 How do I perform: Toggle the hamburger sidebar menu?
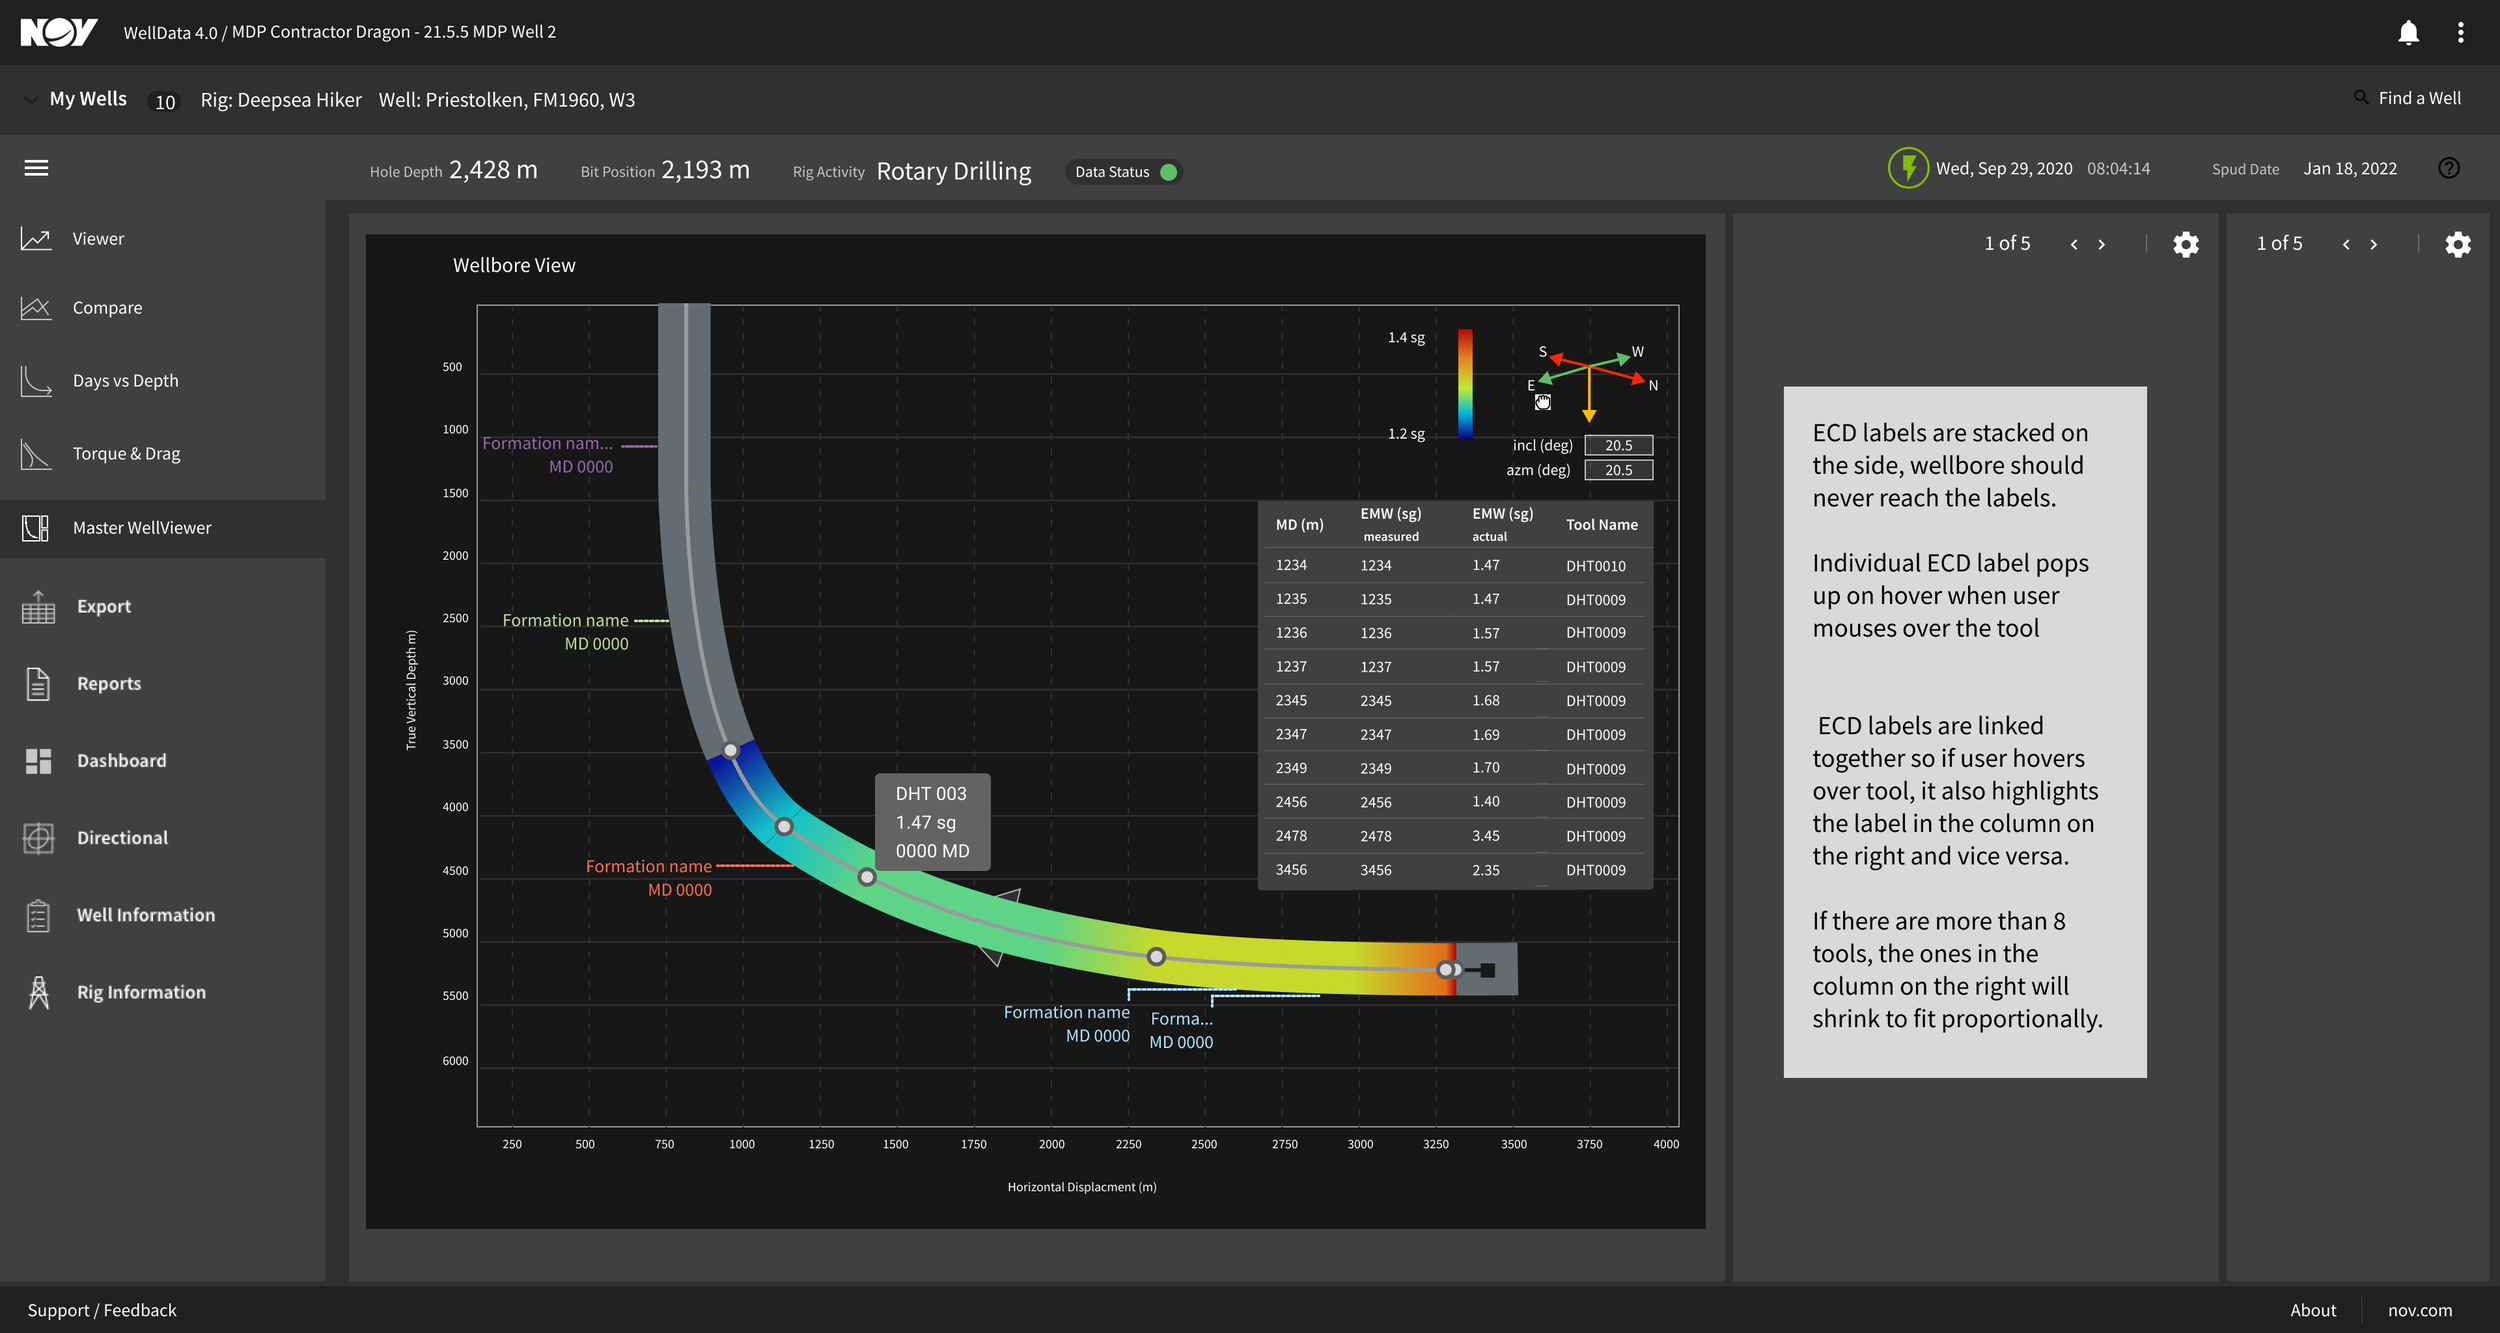click(x=36, y=168)
